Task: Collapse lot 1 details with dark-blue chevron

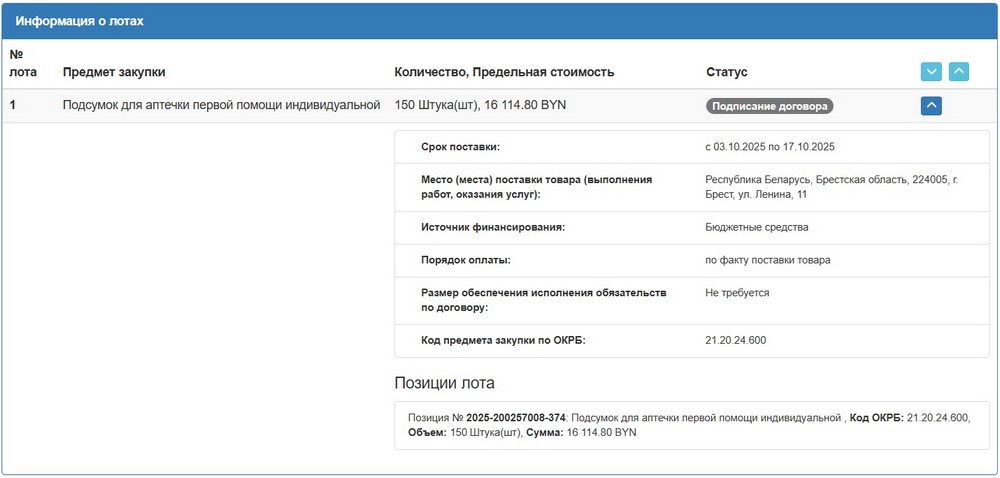Action: (x=931, y=105)
